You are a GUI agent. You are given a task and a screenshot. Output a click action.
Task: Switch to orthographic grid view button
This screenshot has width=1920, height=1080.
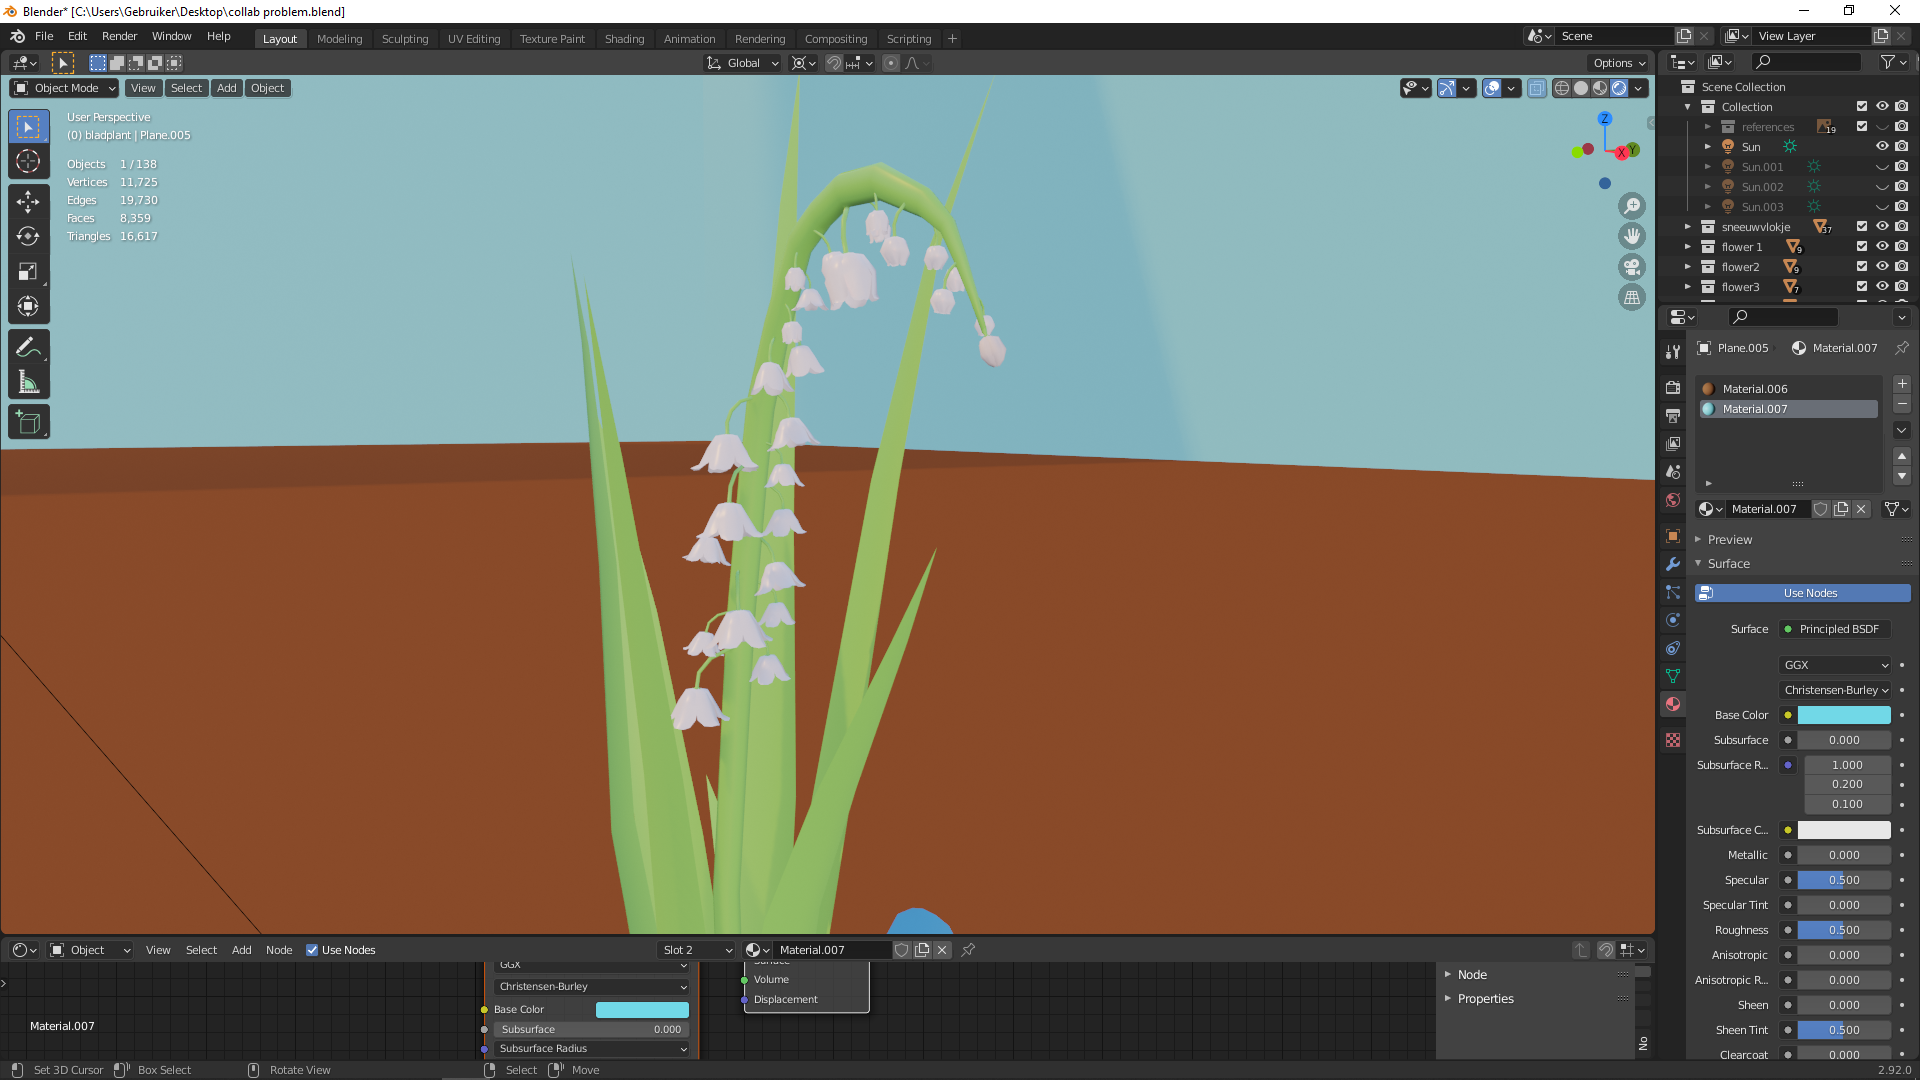(1632, 298)
